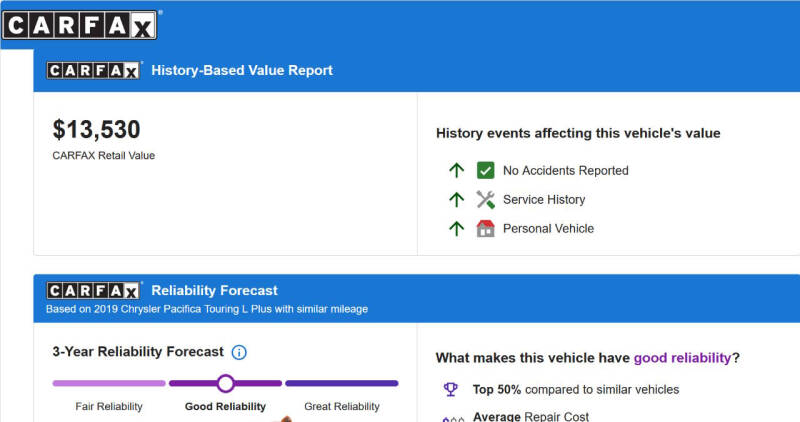
Task: Click the green checkmark next to No Accidents Reported
Action: (x=485, y=170)
